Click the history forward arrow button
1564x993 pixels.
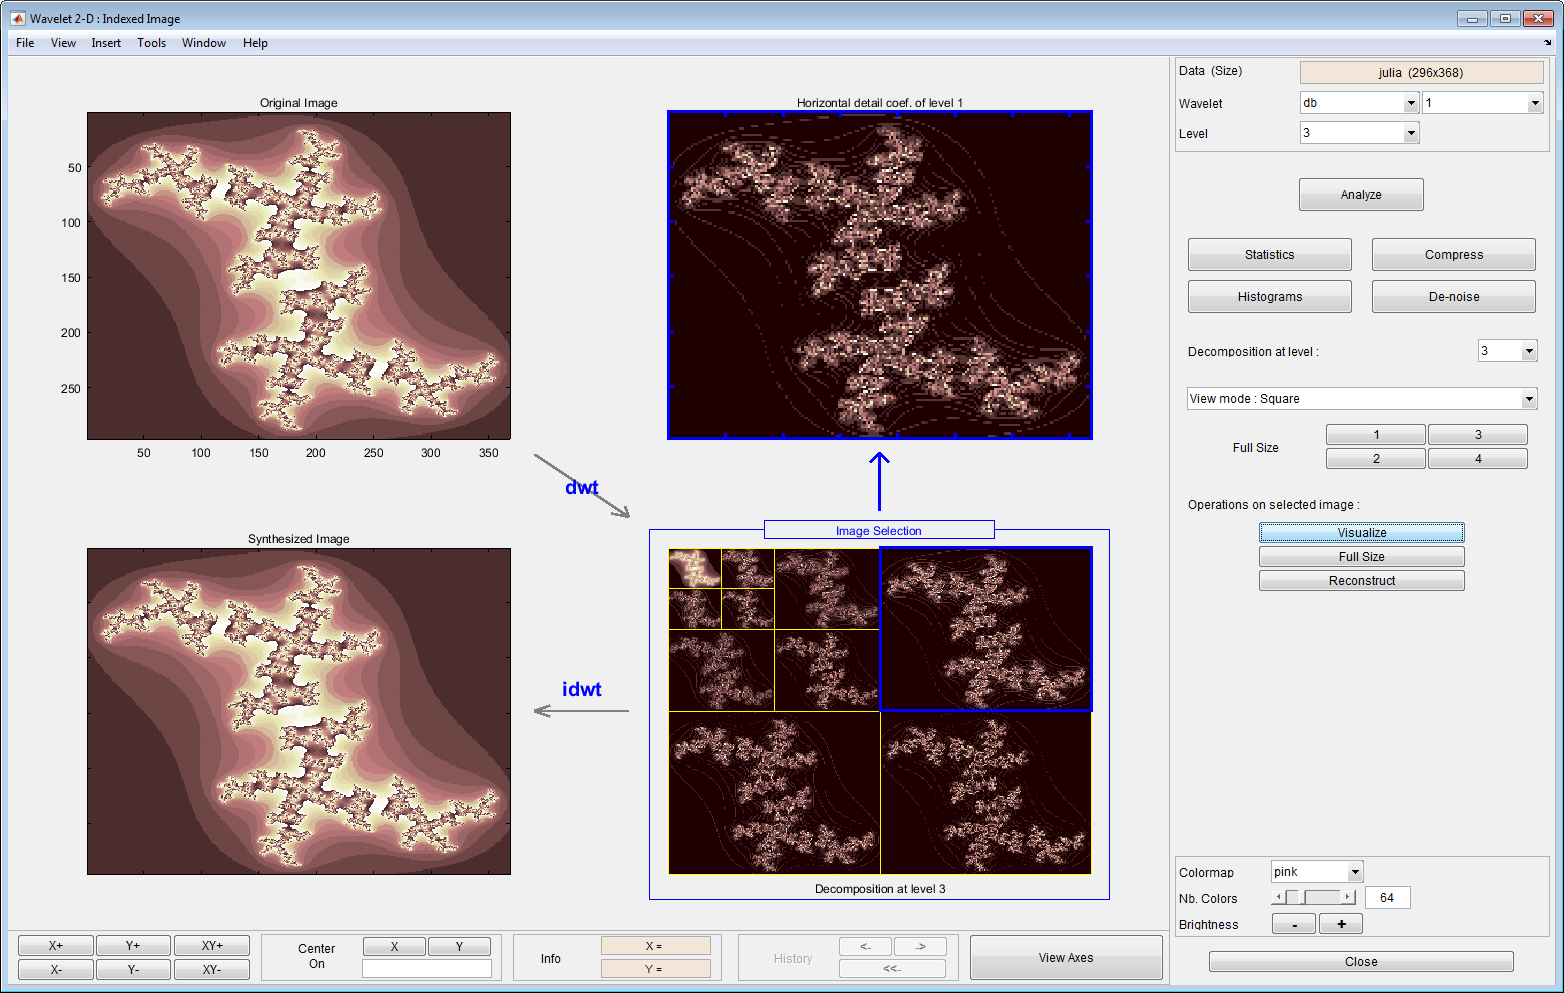pyautogui.click(x=920, y=946)
